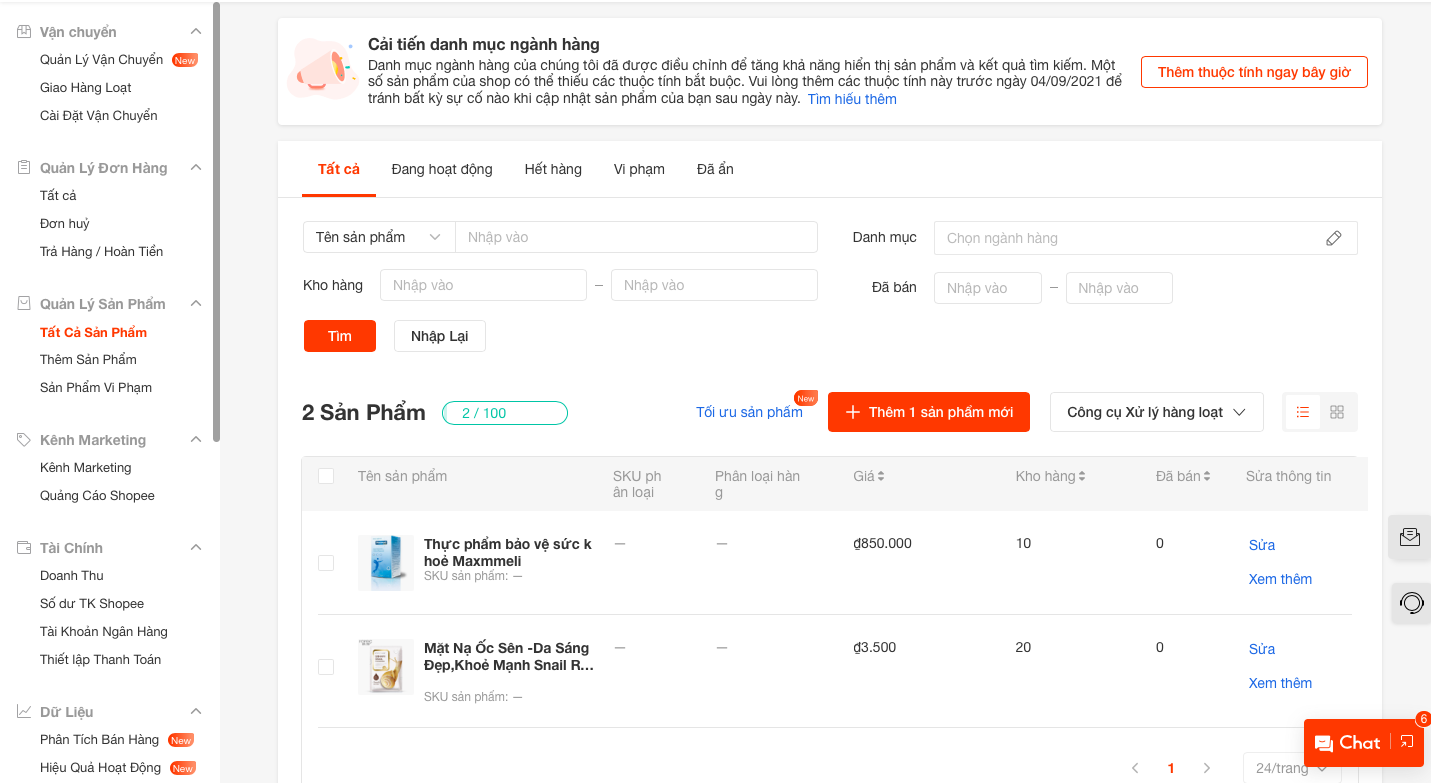
Task: Check the Maxmmeli product row checkbox
Action: pos(326,563)
